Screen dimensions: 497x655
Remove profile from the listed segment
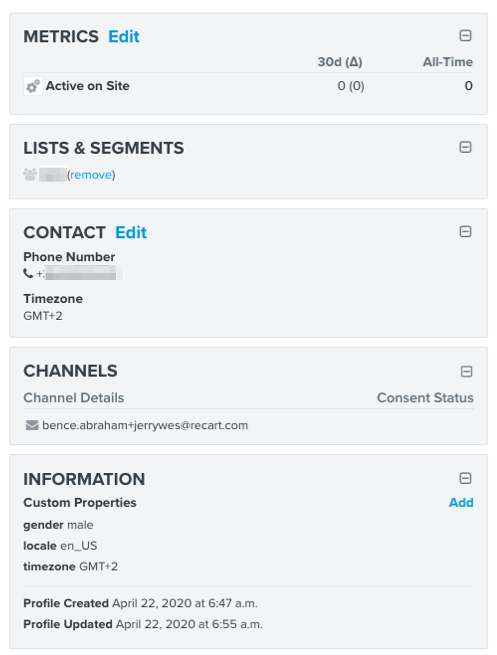91,175
